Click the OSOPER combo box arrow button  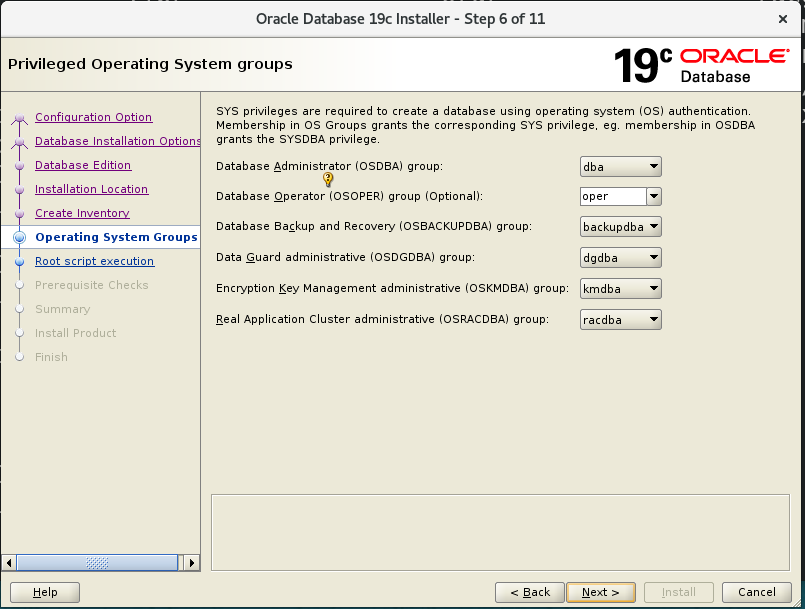click(654, 196)
